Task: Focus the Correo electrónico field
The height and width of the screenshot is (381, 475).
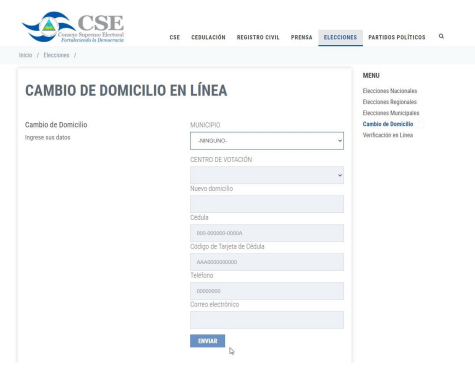Action: tap(267, 320)
